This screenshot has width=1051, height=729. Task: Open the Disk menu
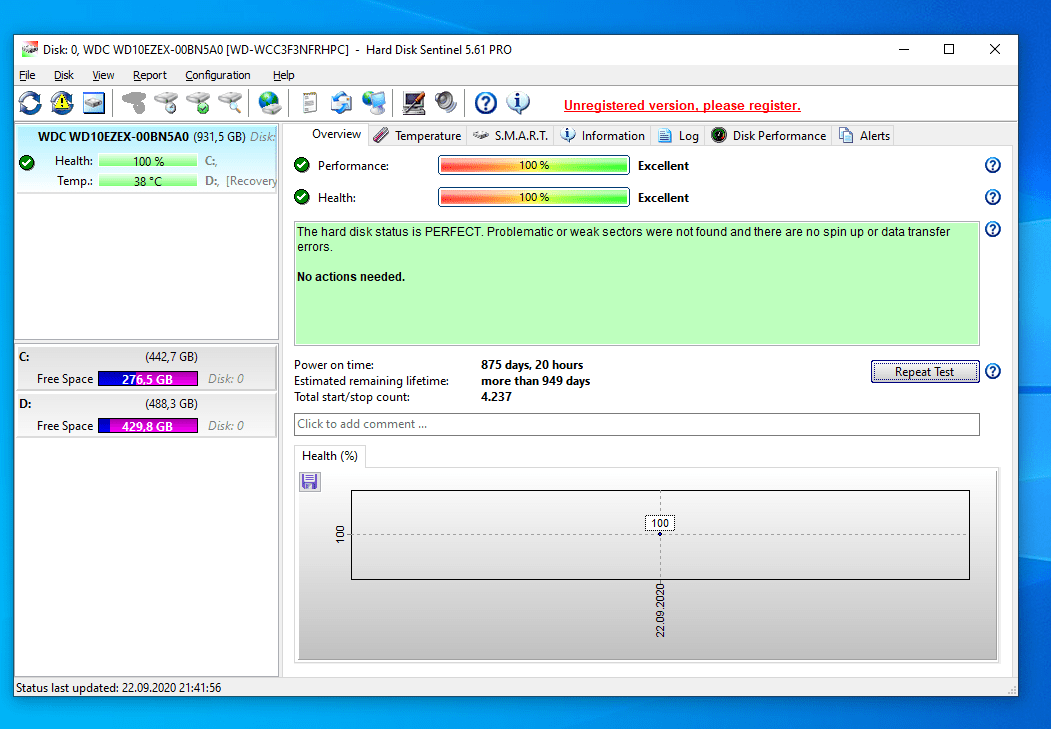64,75
